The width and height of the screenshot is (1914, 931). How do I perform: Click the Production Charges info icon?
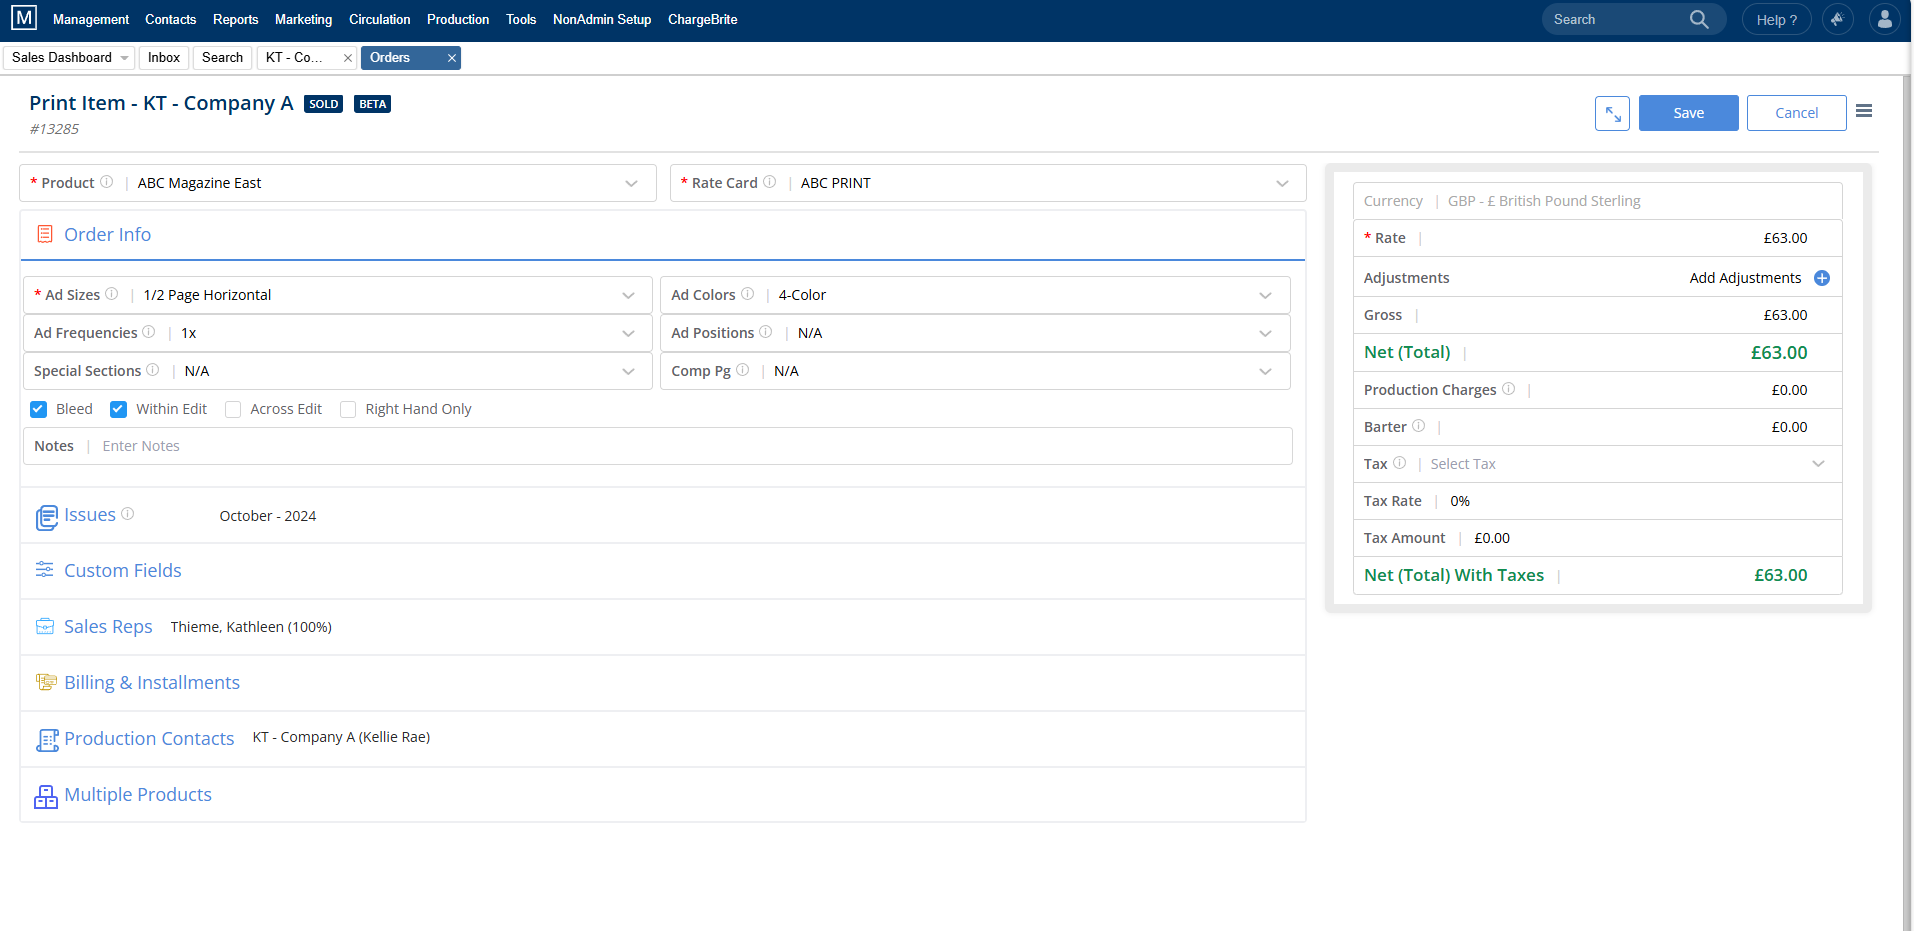tap(1508, 389)
